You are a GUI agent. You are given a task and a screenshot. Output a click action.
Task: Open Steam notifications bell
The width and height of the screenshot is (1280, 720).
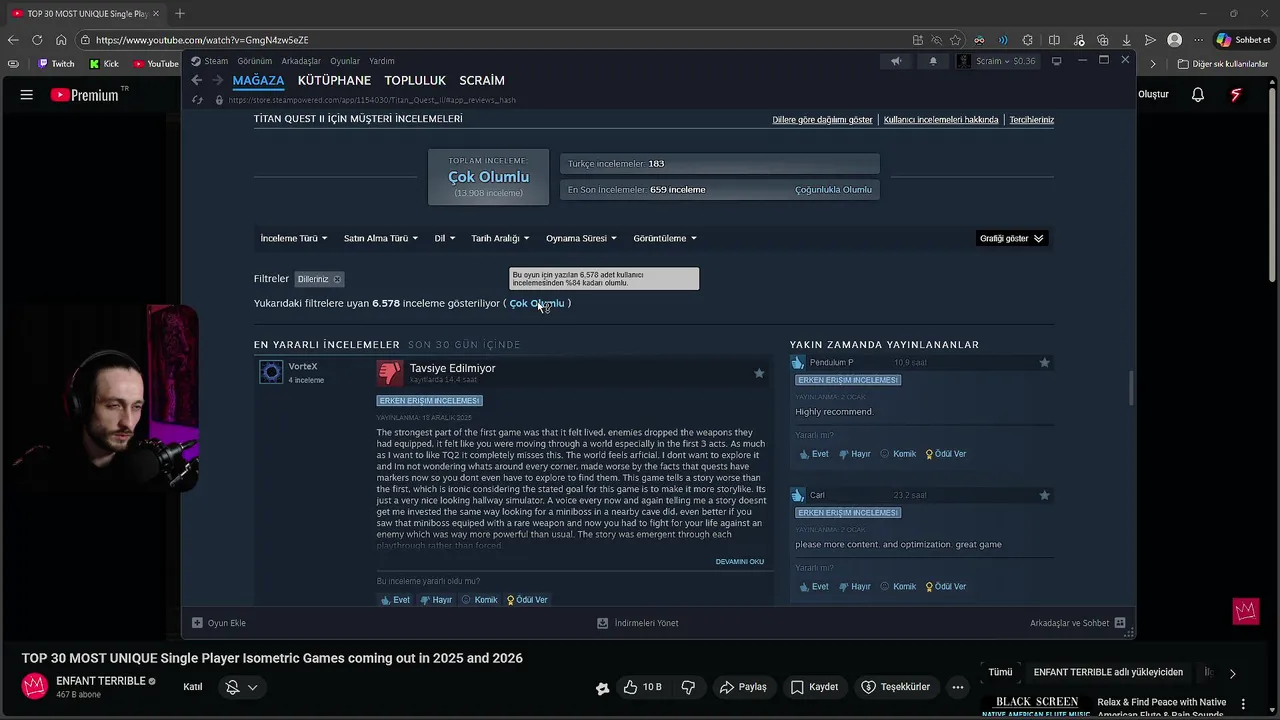[x=933, y=61]
